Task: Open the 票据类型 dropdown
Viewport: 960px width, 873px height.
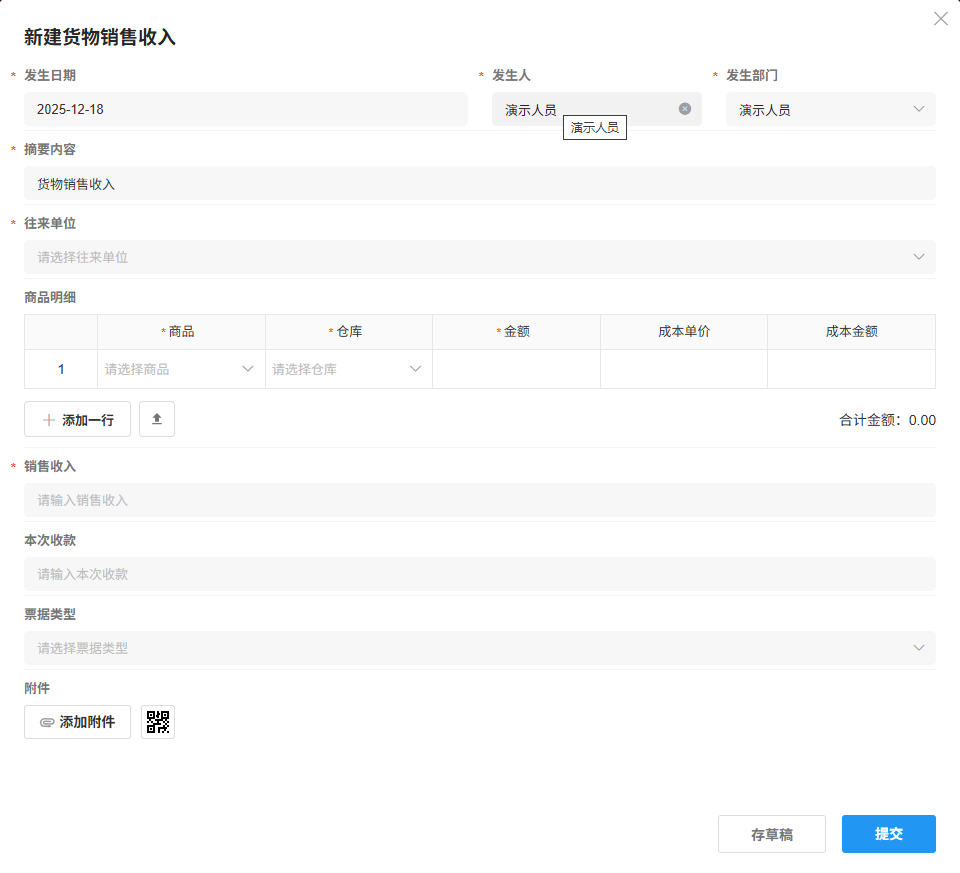Action: [480, 648]
